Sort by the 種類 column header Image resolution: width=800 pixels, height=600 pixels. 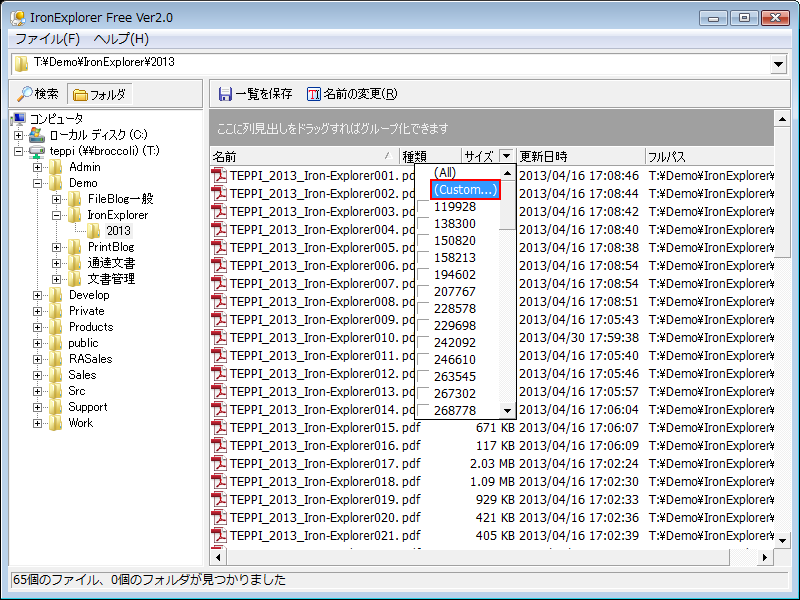tap(430, 156)
